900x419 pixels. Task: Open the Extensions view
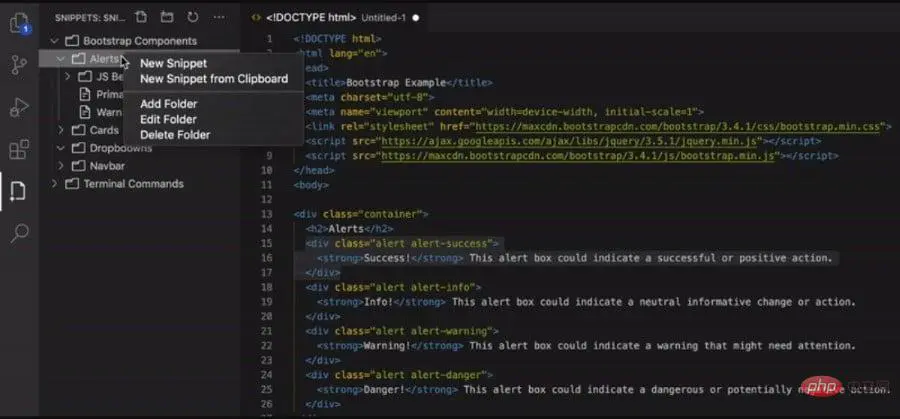pos(19,149)
